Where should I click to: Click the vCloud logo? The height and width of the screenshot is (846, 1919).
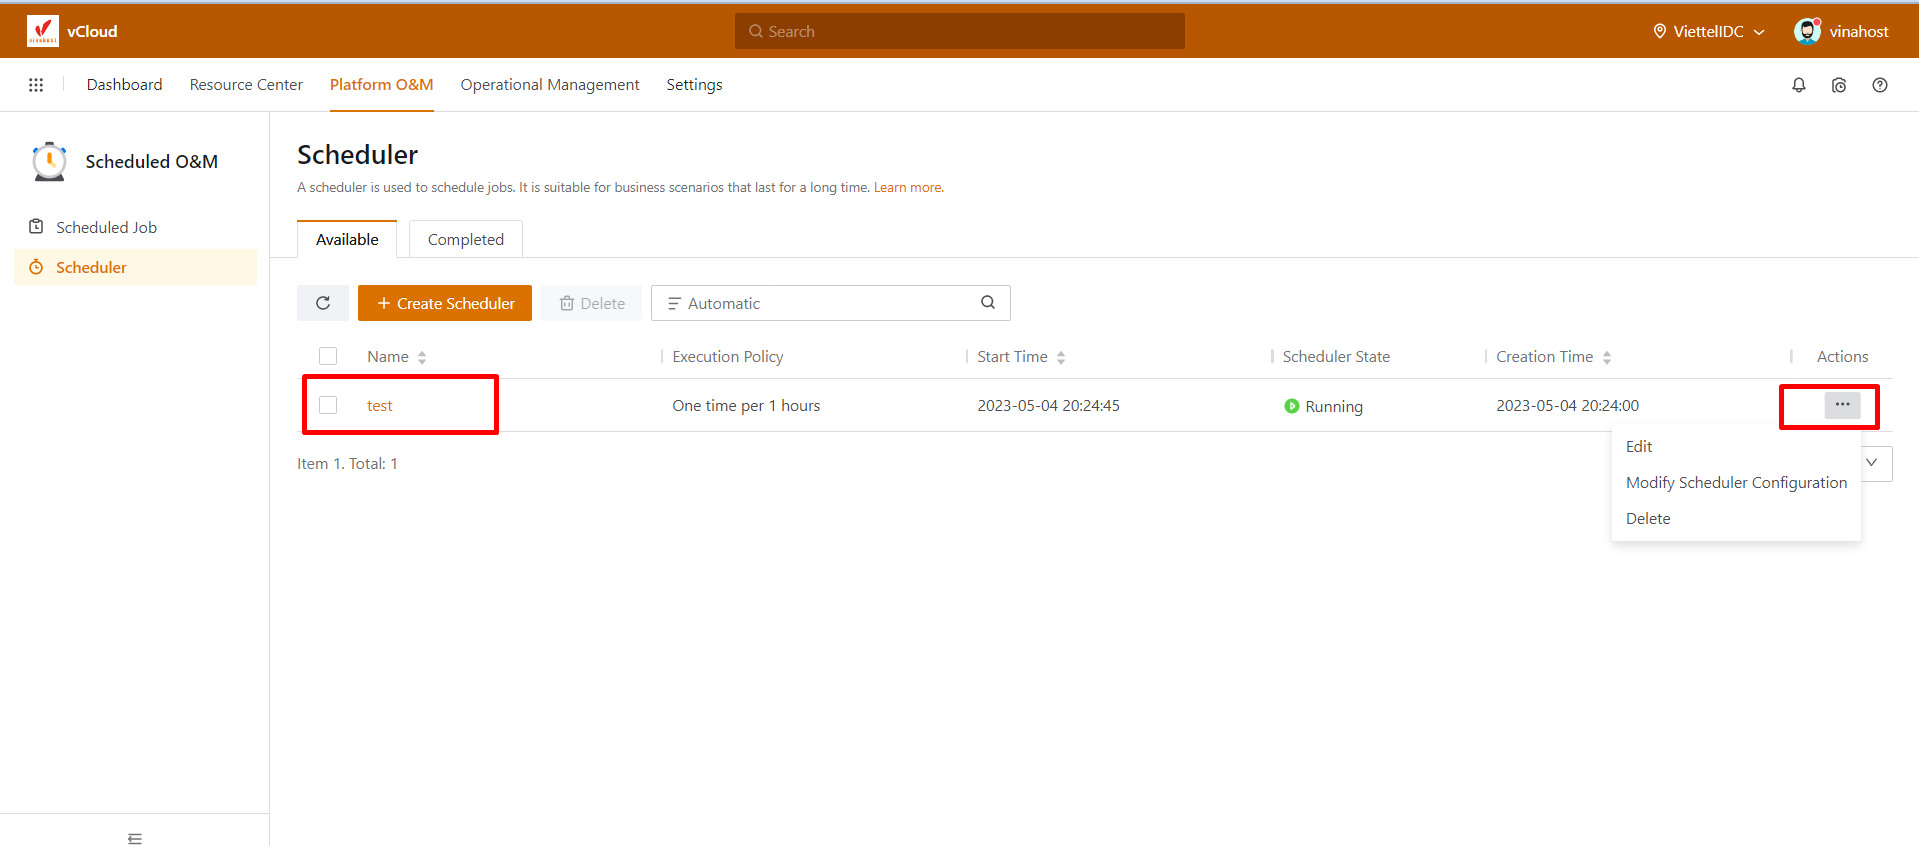coord(43,31)
